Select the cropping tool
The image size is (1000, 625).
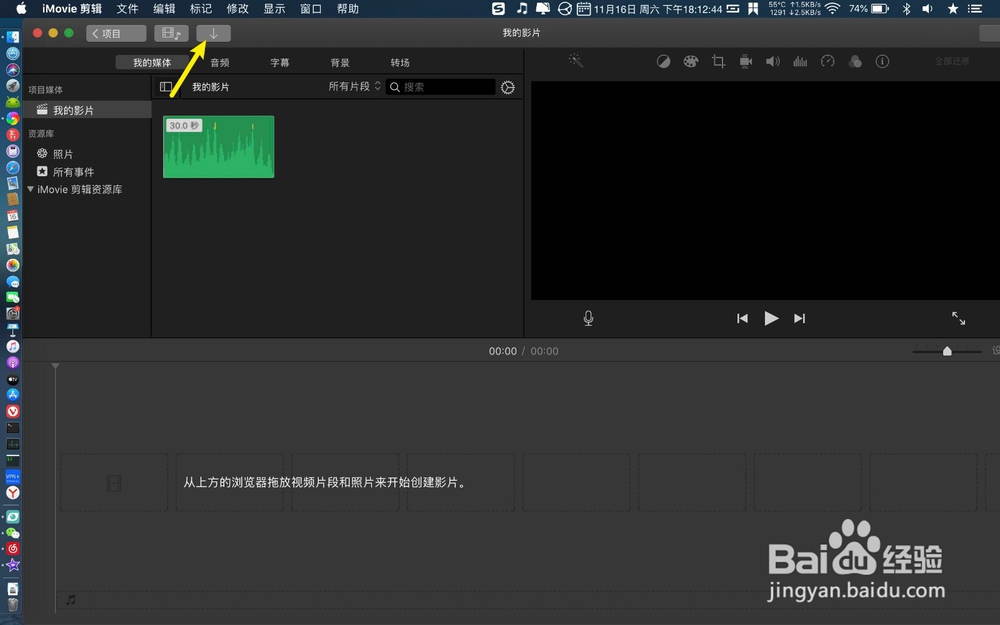[718, 61]
